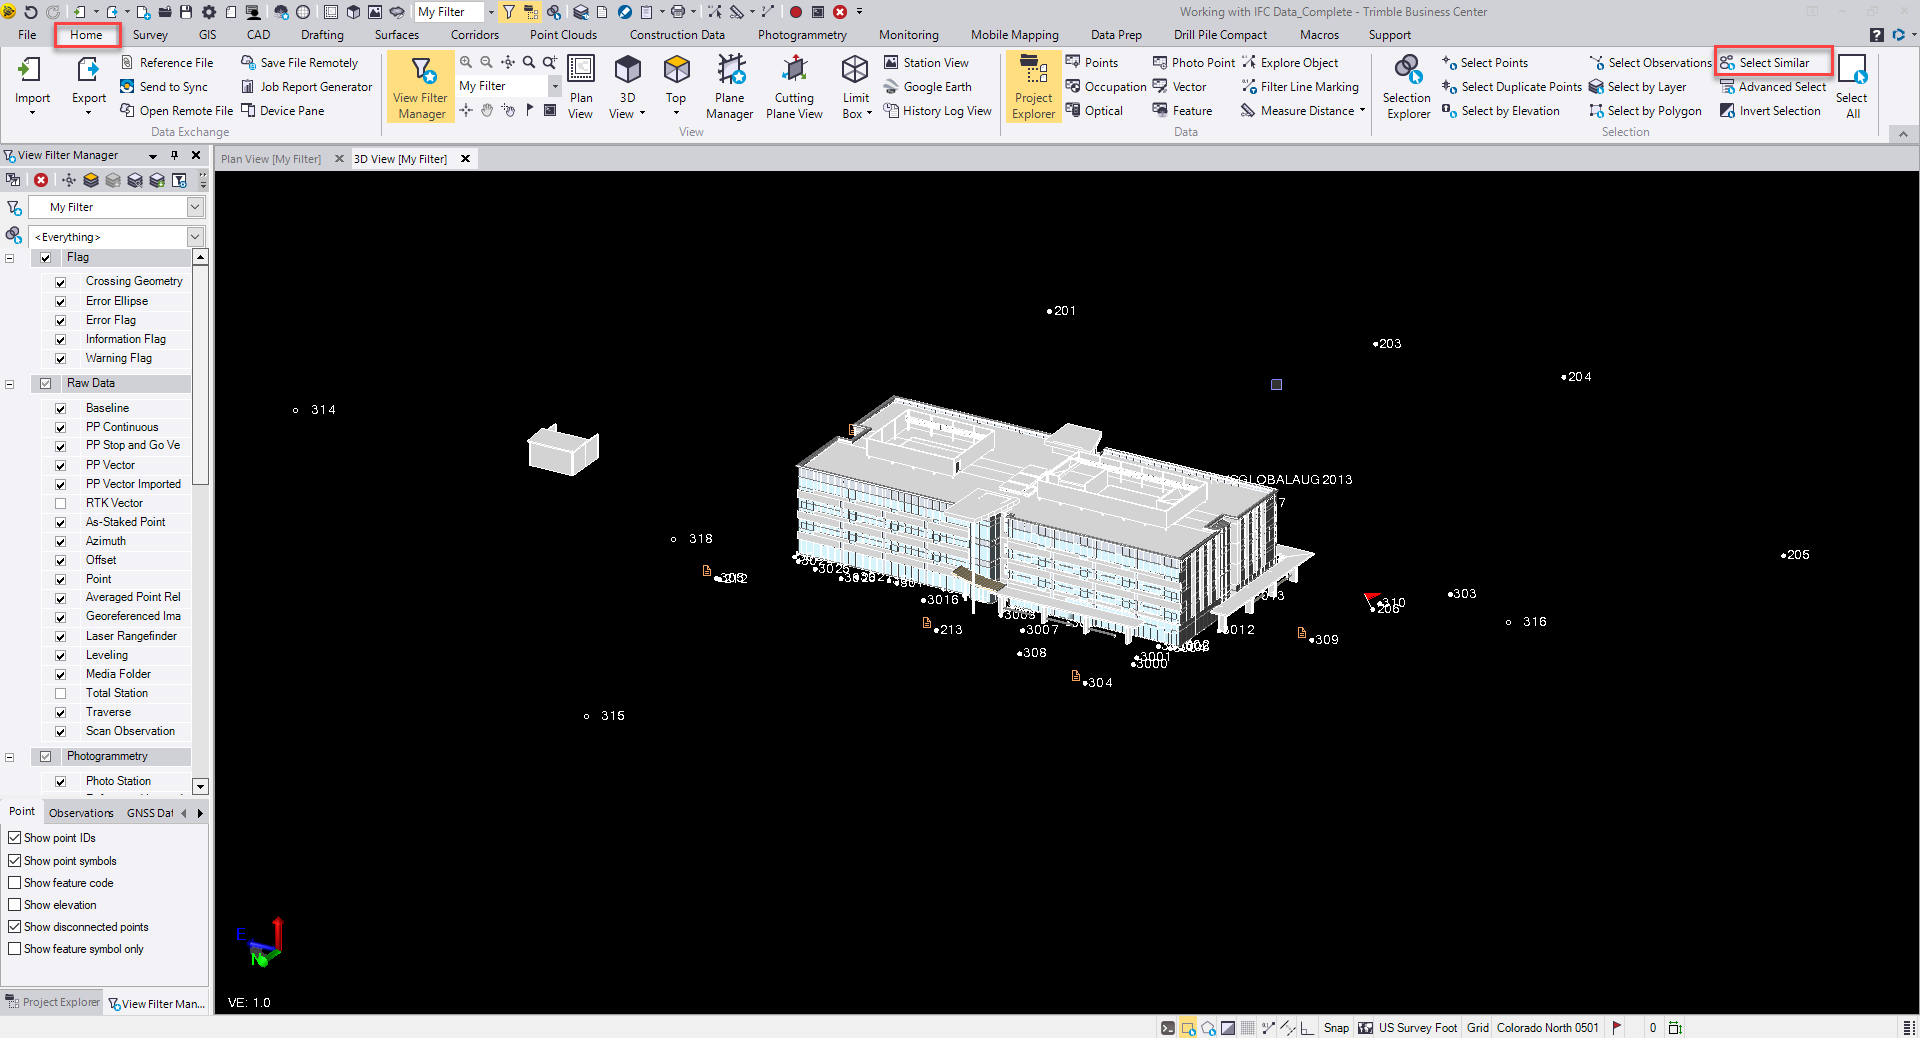
Task: Open the Project Explorer ribbon button
Action: 1033,87
